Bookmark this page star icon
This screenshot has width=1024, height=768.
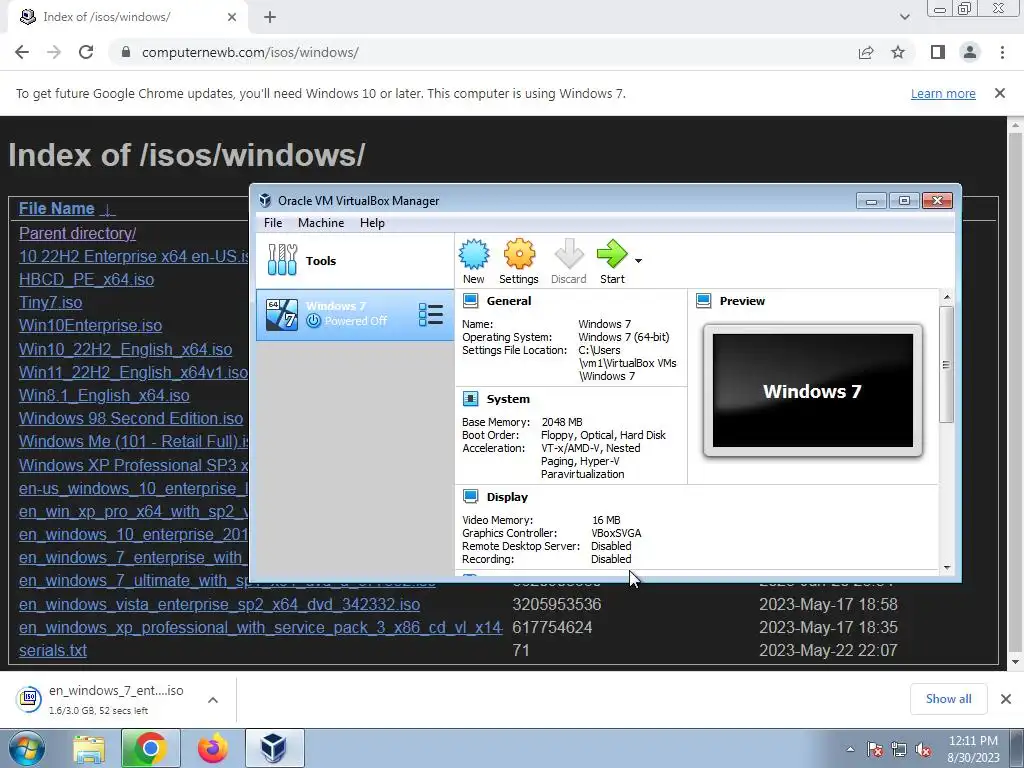click(898, 52)
